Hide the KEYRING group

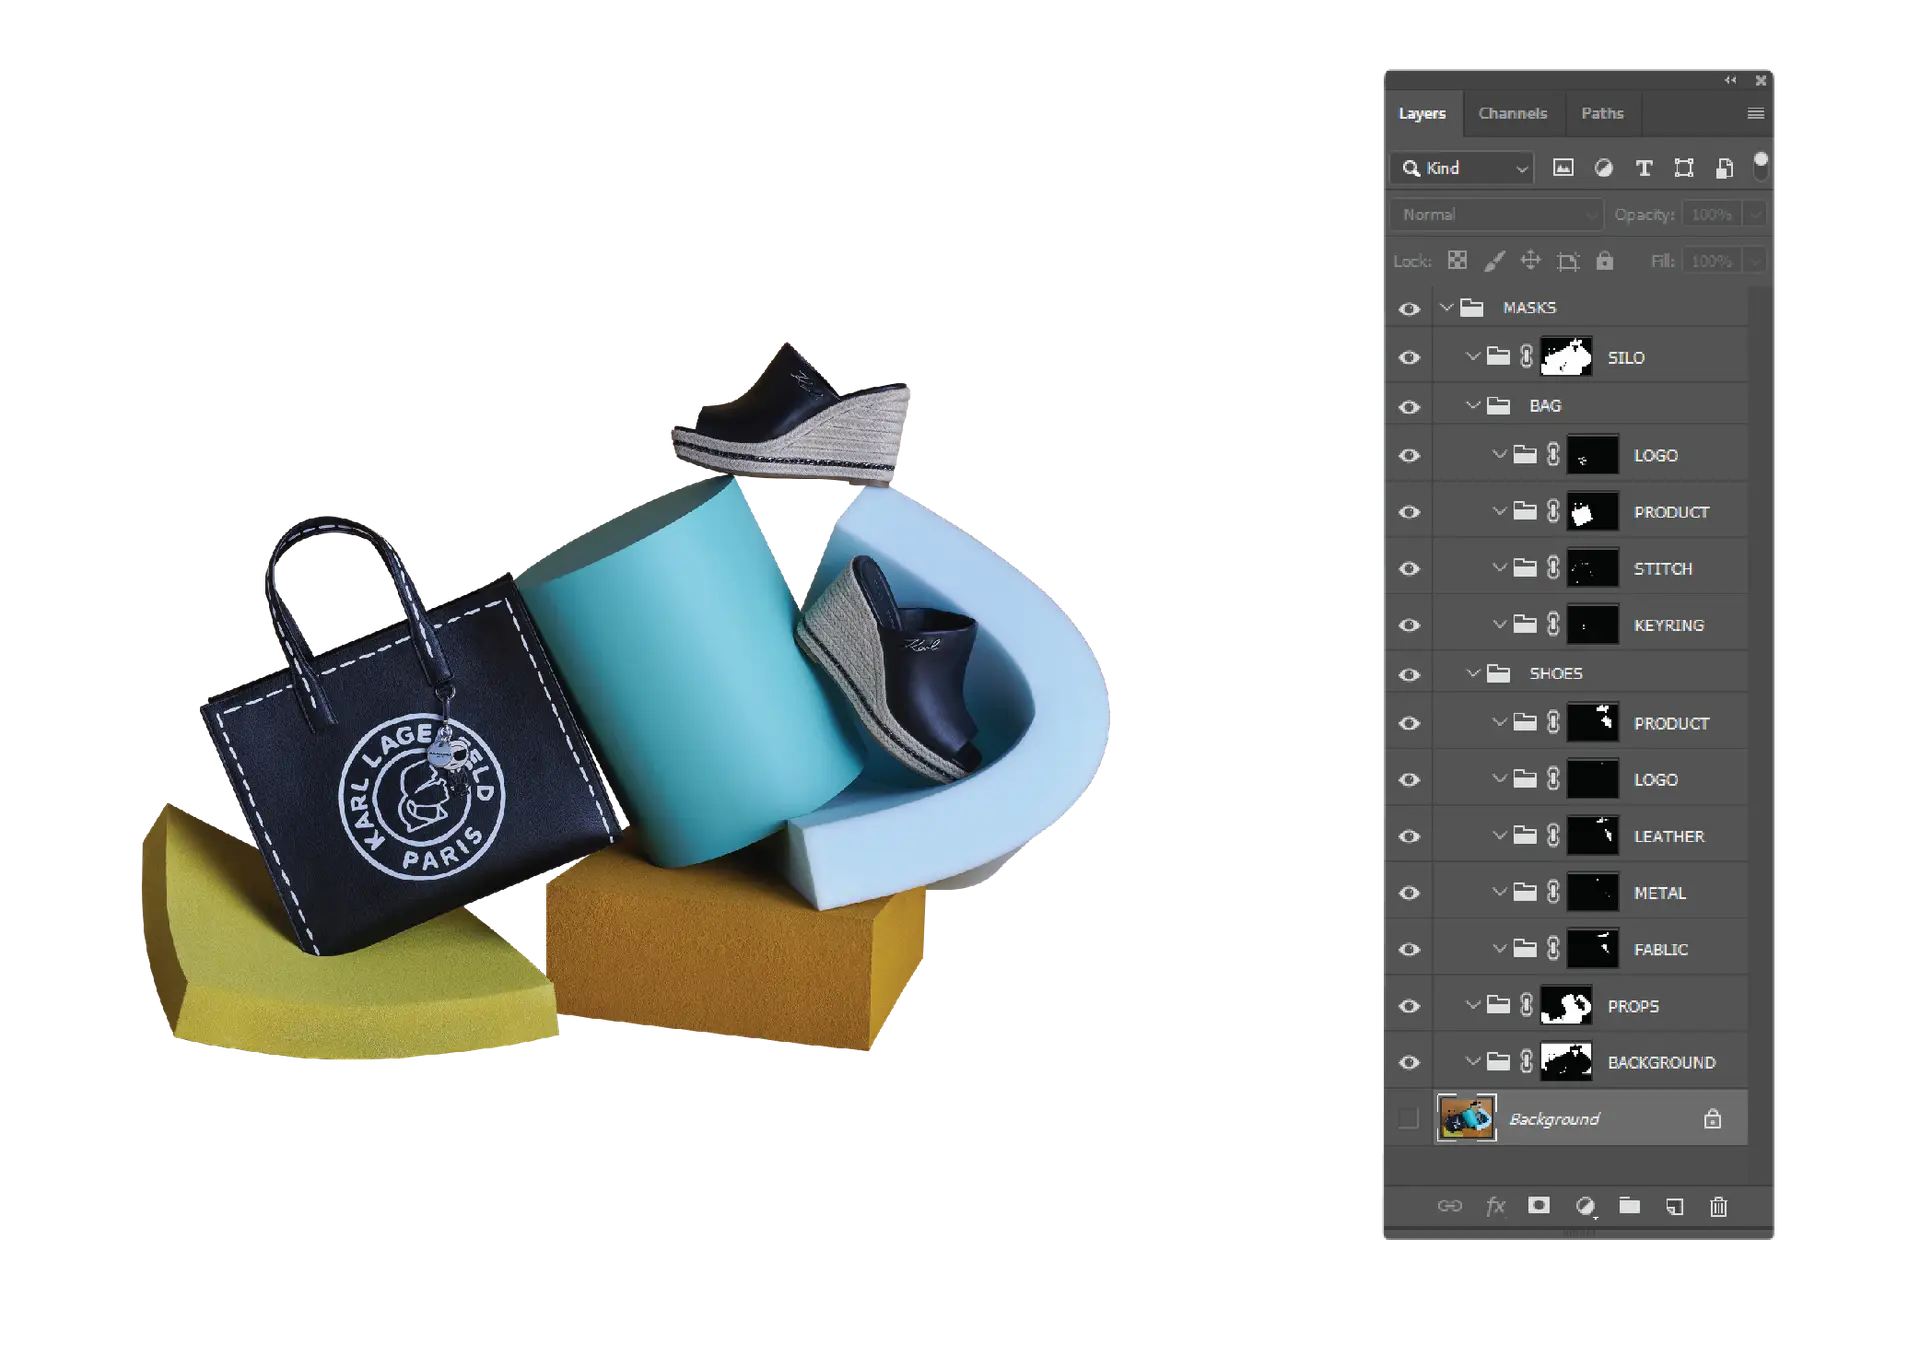click(x=1409, y=626)
